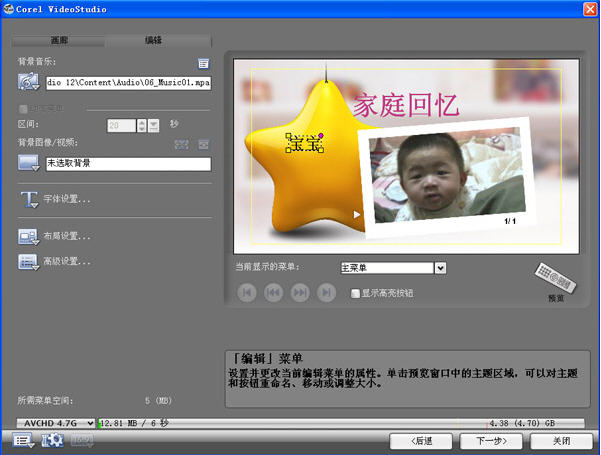Increase duration with the spinner arrow
This screenshot has height=455, width=601.
tap(142, 122)
